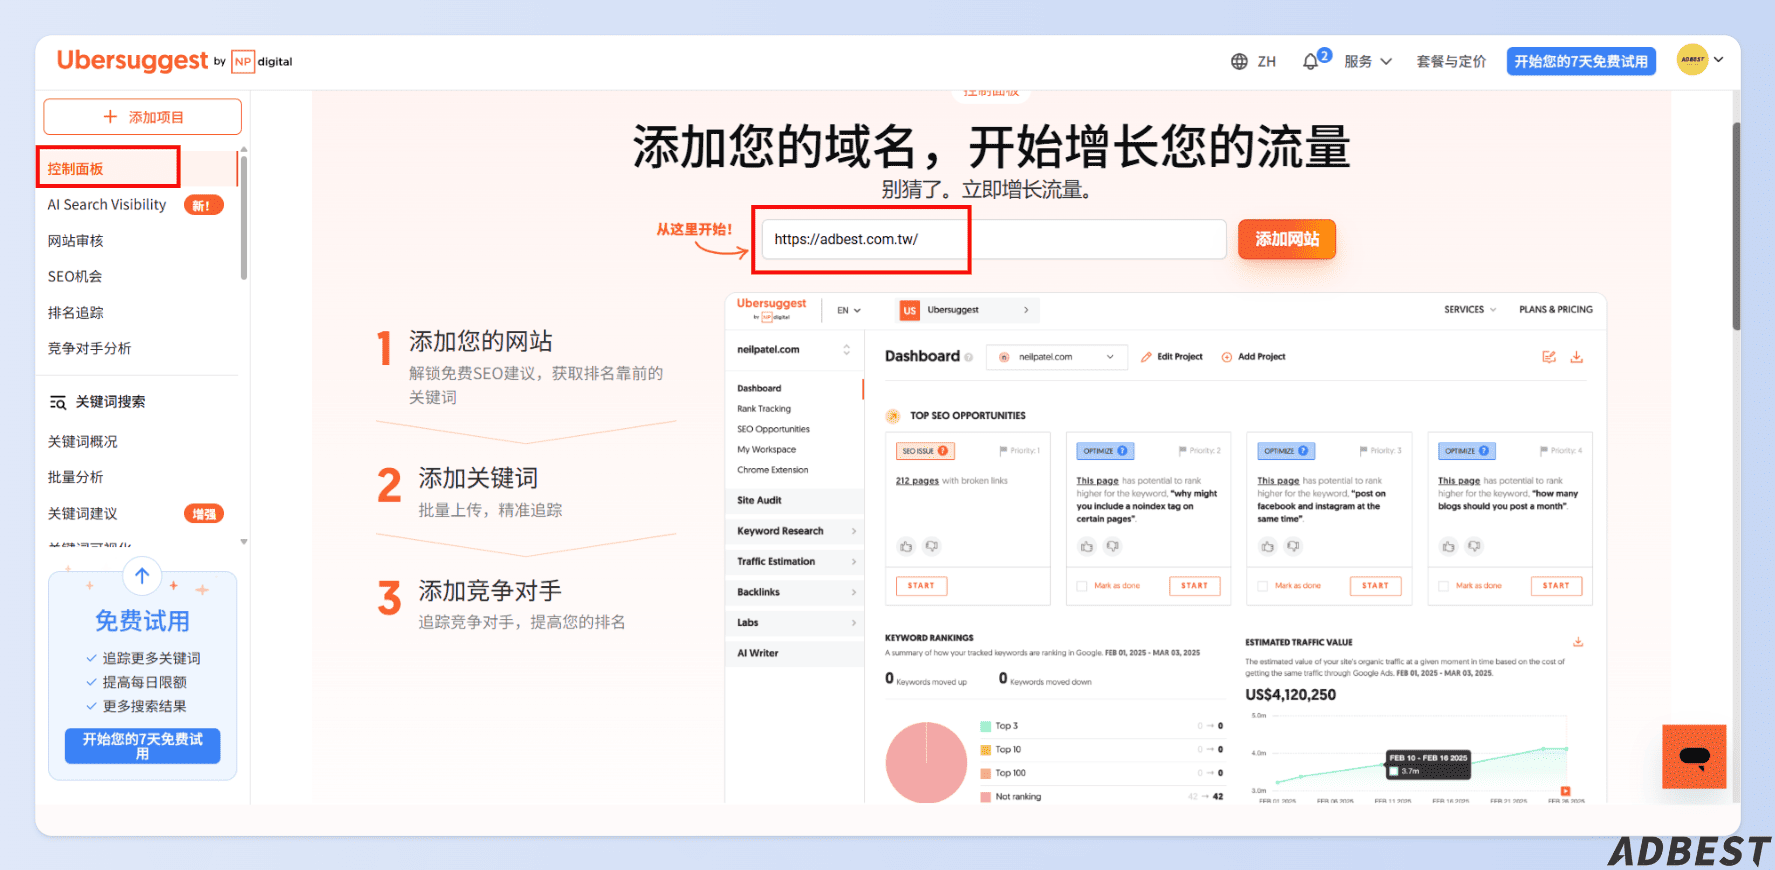Open 批量分析 in sidebar
1775x870 pixels.
pyautogui.click(x=76, y=478)
